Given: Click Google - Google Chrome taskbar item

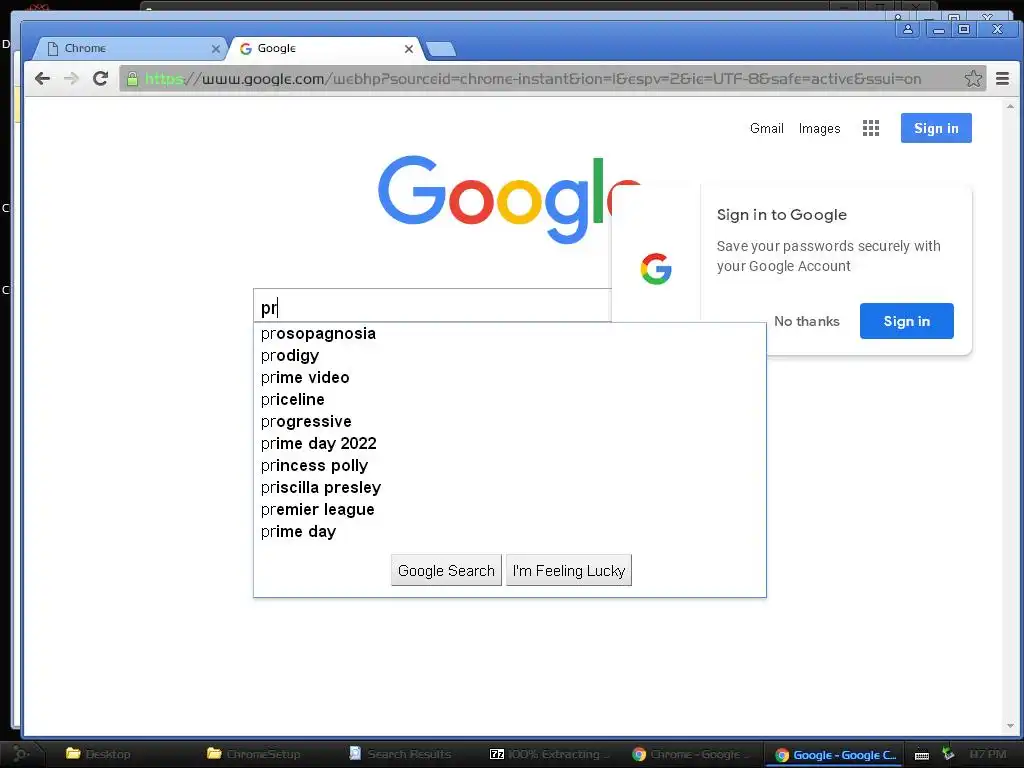Looking at the screenshot, I should pyautogui.click(x=835, y=755).
